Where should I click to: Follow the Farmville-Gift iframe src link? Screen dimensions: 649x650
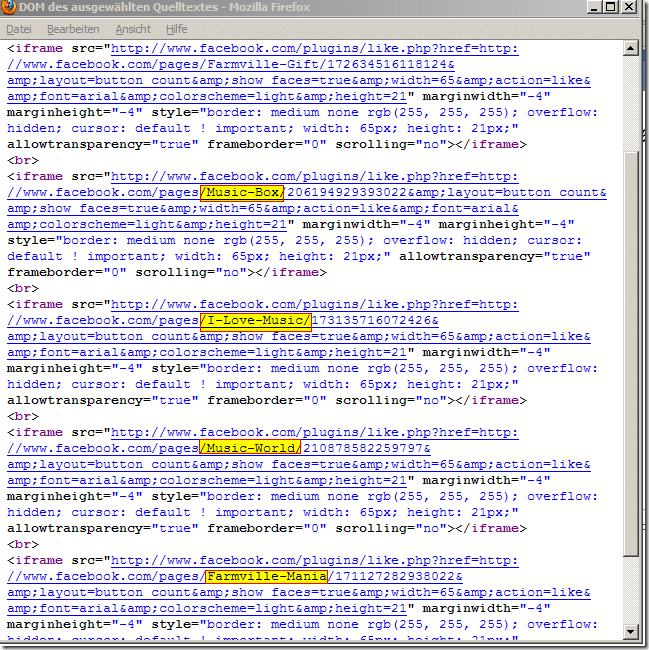pos(299,73)
